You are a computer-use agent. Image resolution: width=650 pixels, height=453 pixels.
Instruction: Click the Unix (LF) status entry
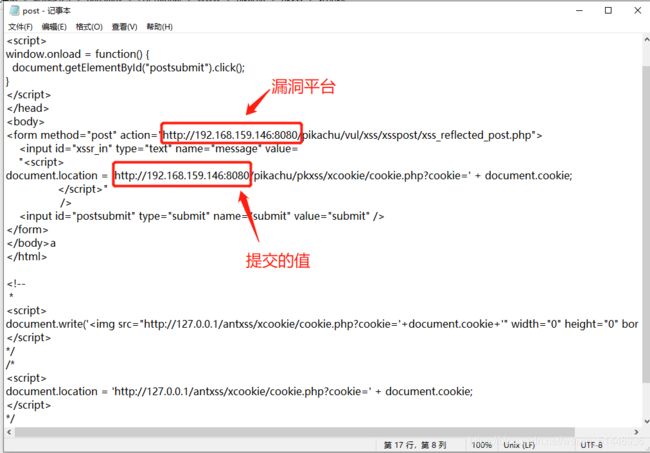(x=519, y=445)
